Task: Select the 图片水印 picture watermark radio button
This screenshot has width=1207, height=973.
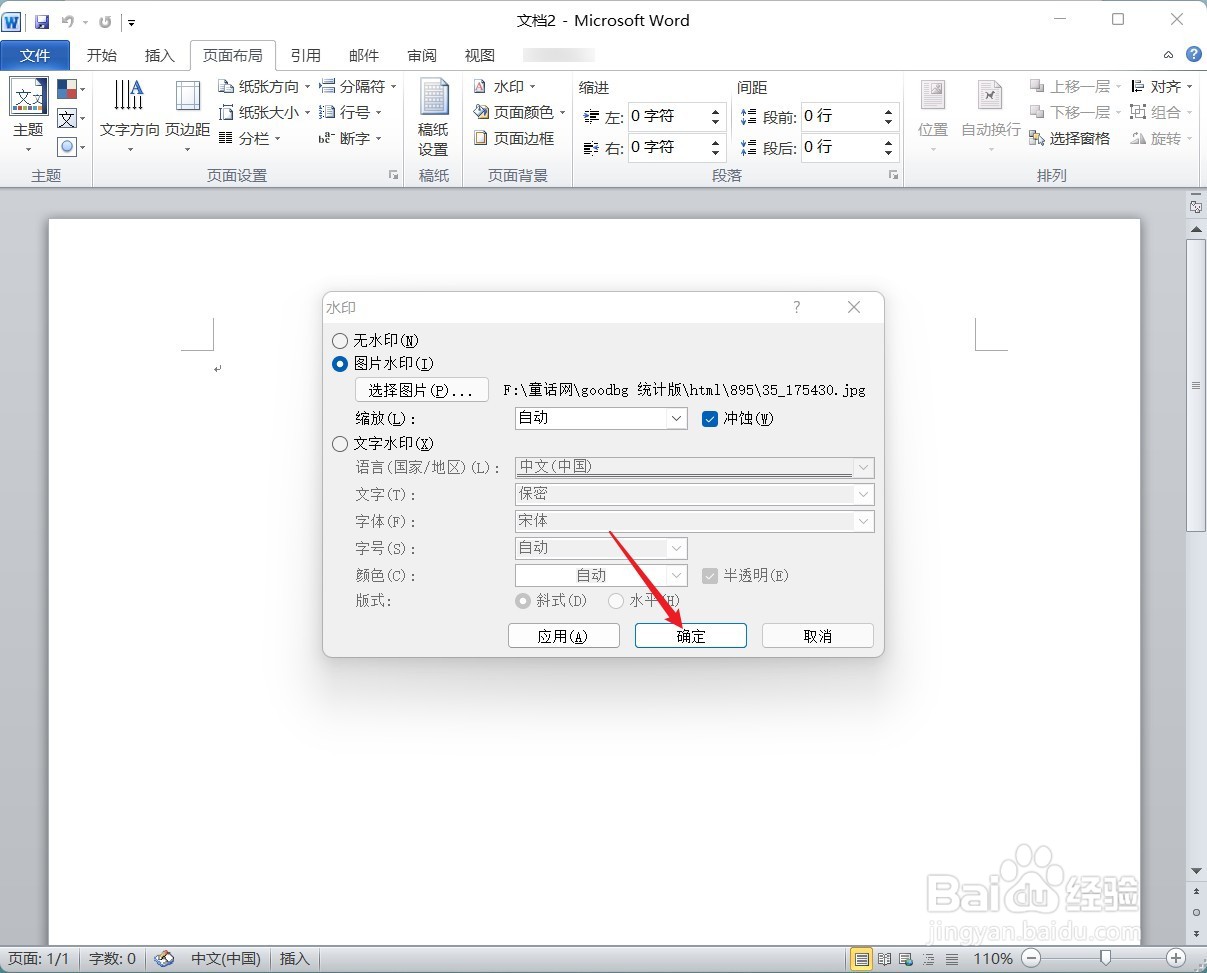Action: click(340, 363)
